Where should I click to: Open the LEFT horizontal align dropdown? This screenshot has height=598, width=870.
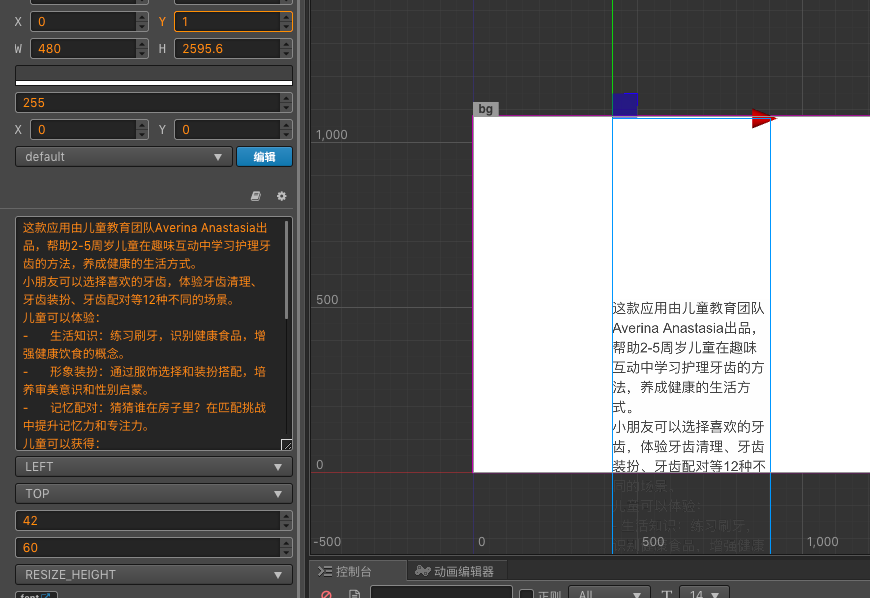point(154,467)
